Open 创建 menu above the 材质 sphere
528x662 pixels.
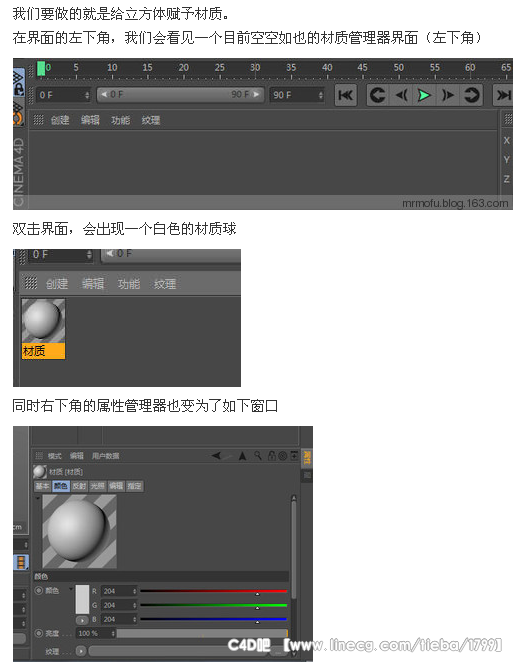57,284
